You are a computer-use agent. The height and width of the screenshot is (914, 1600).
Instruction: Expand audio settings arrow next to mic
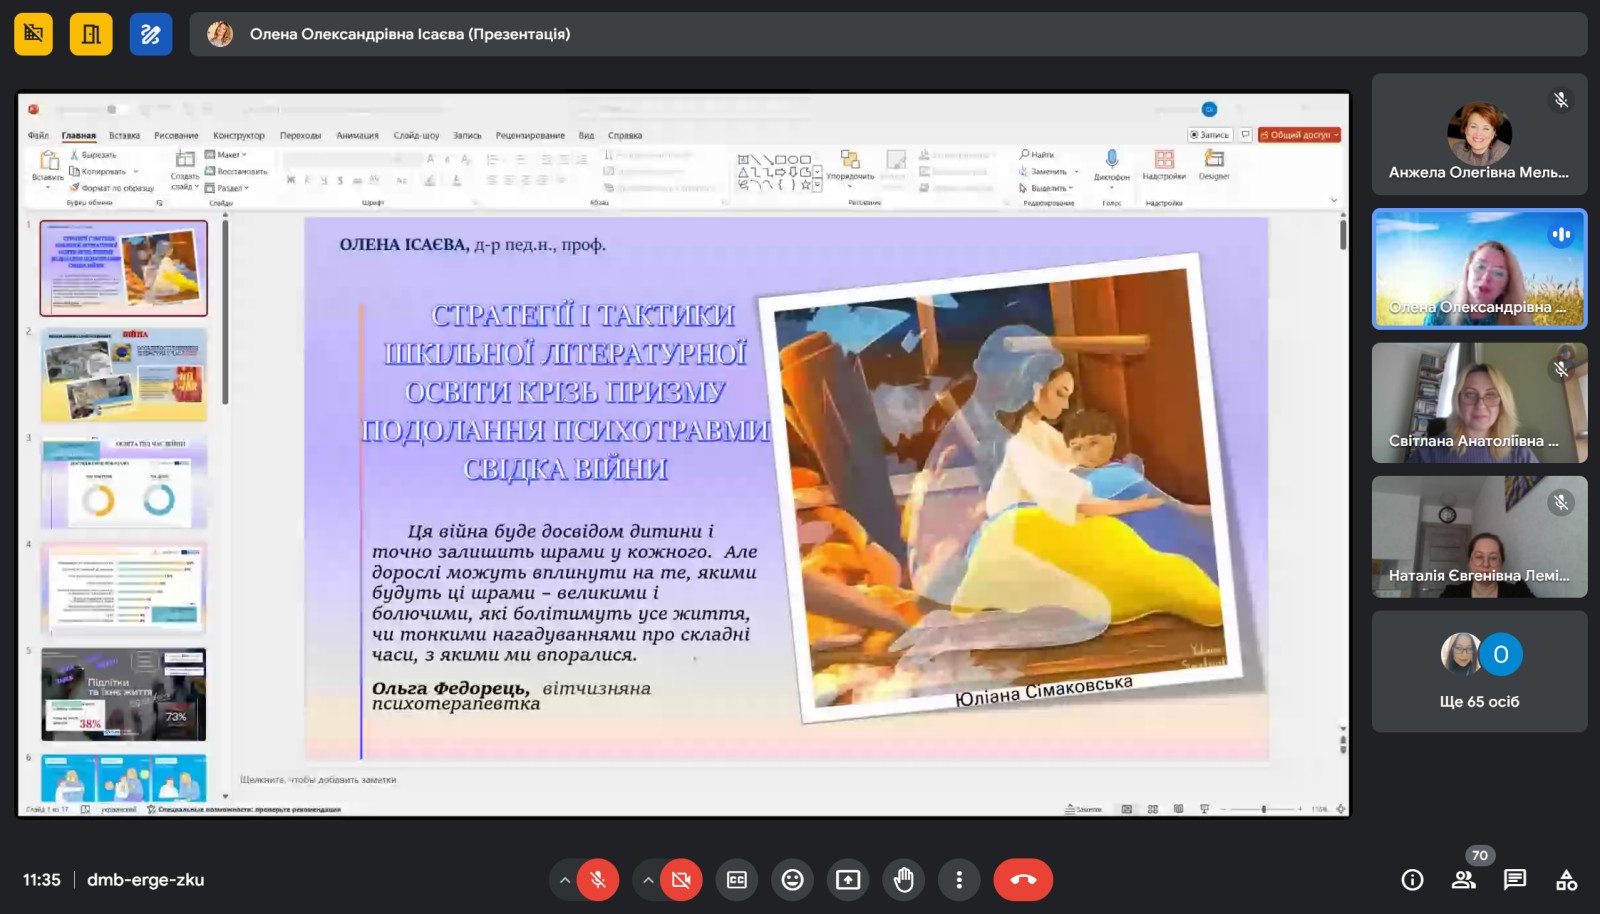pyautogui.click(x=564, y=880)
